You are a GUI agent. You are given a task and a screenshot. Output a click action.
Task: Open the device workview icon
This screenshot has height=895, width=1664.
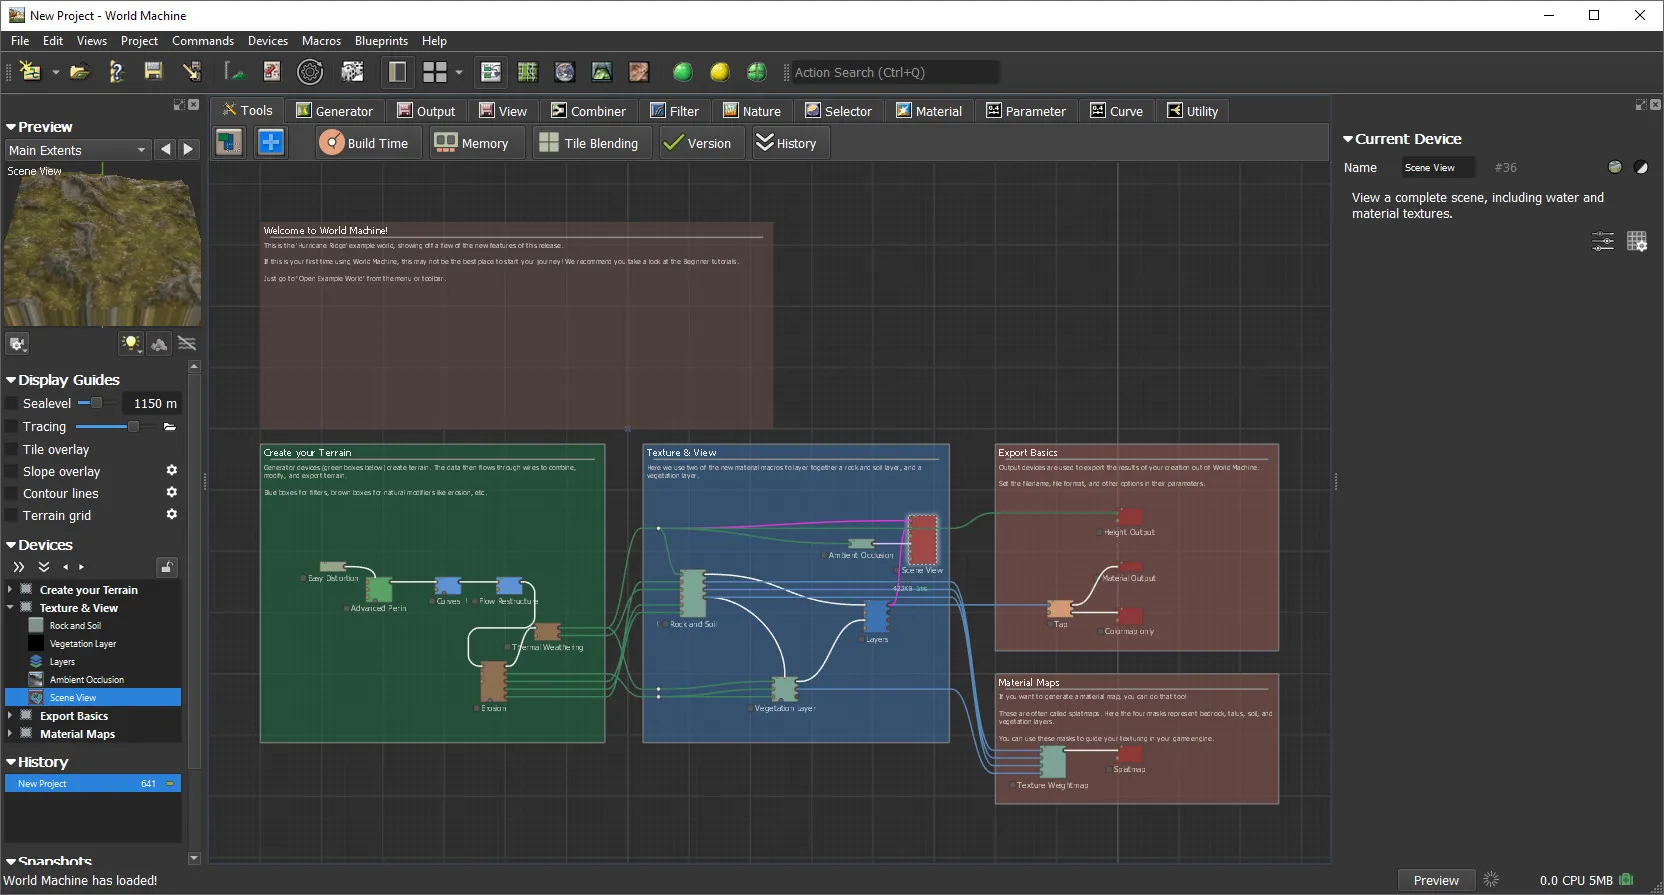490,72
